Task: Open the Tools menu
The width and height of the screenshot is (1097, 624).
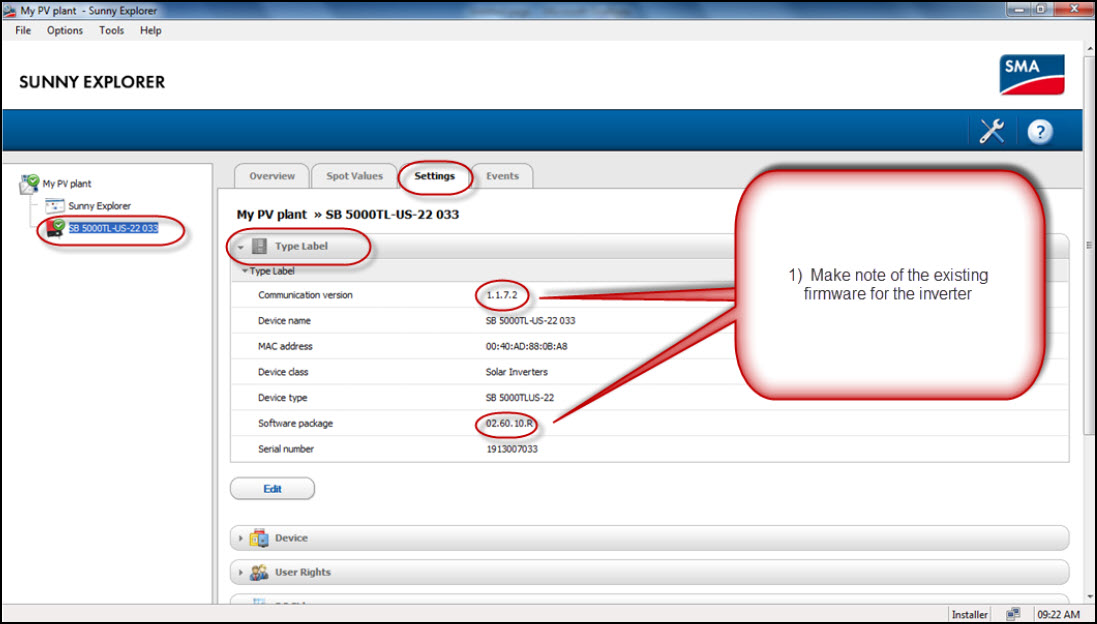Action: (111, 31)
